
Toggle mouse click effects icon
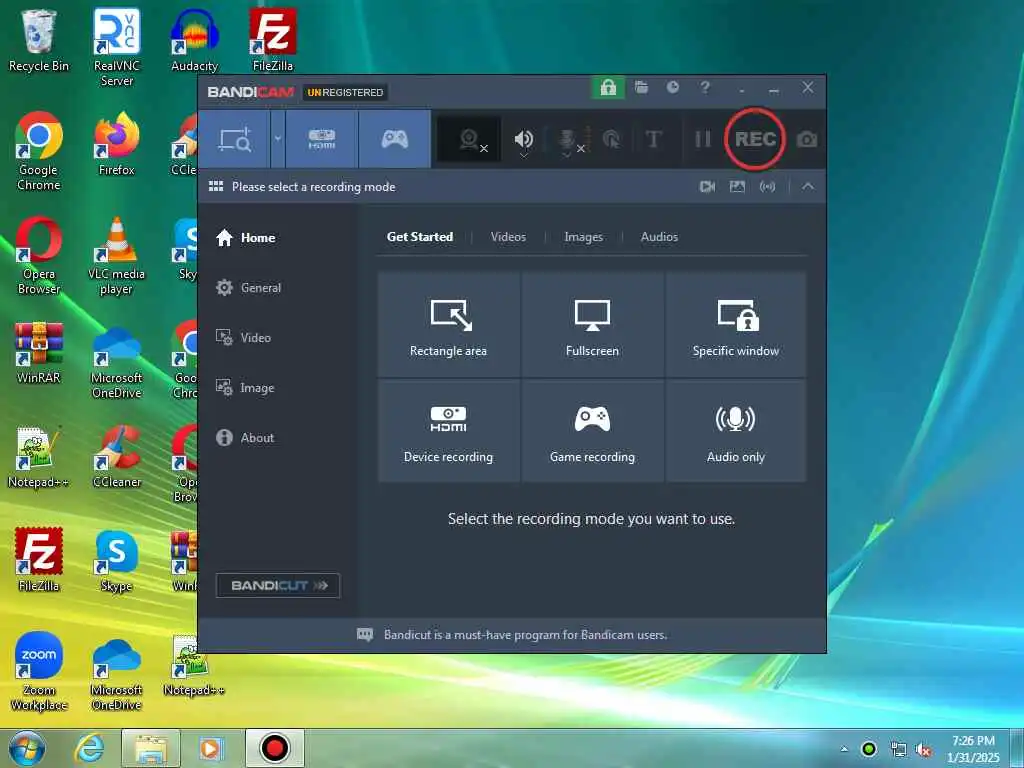611,139
